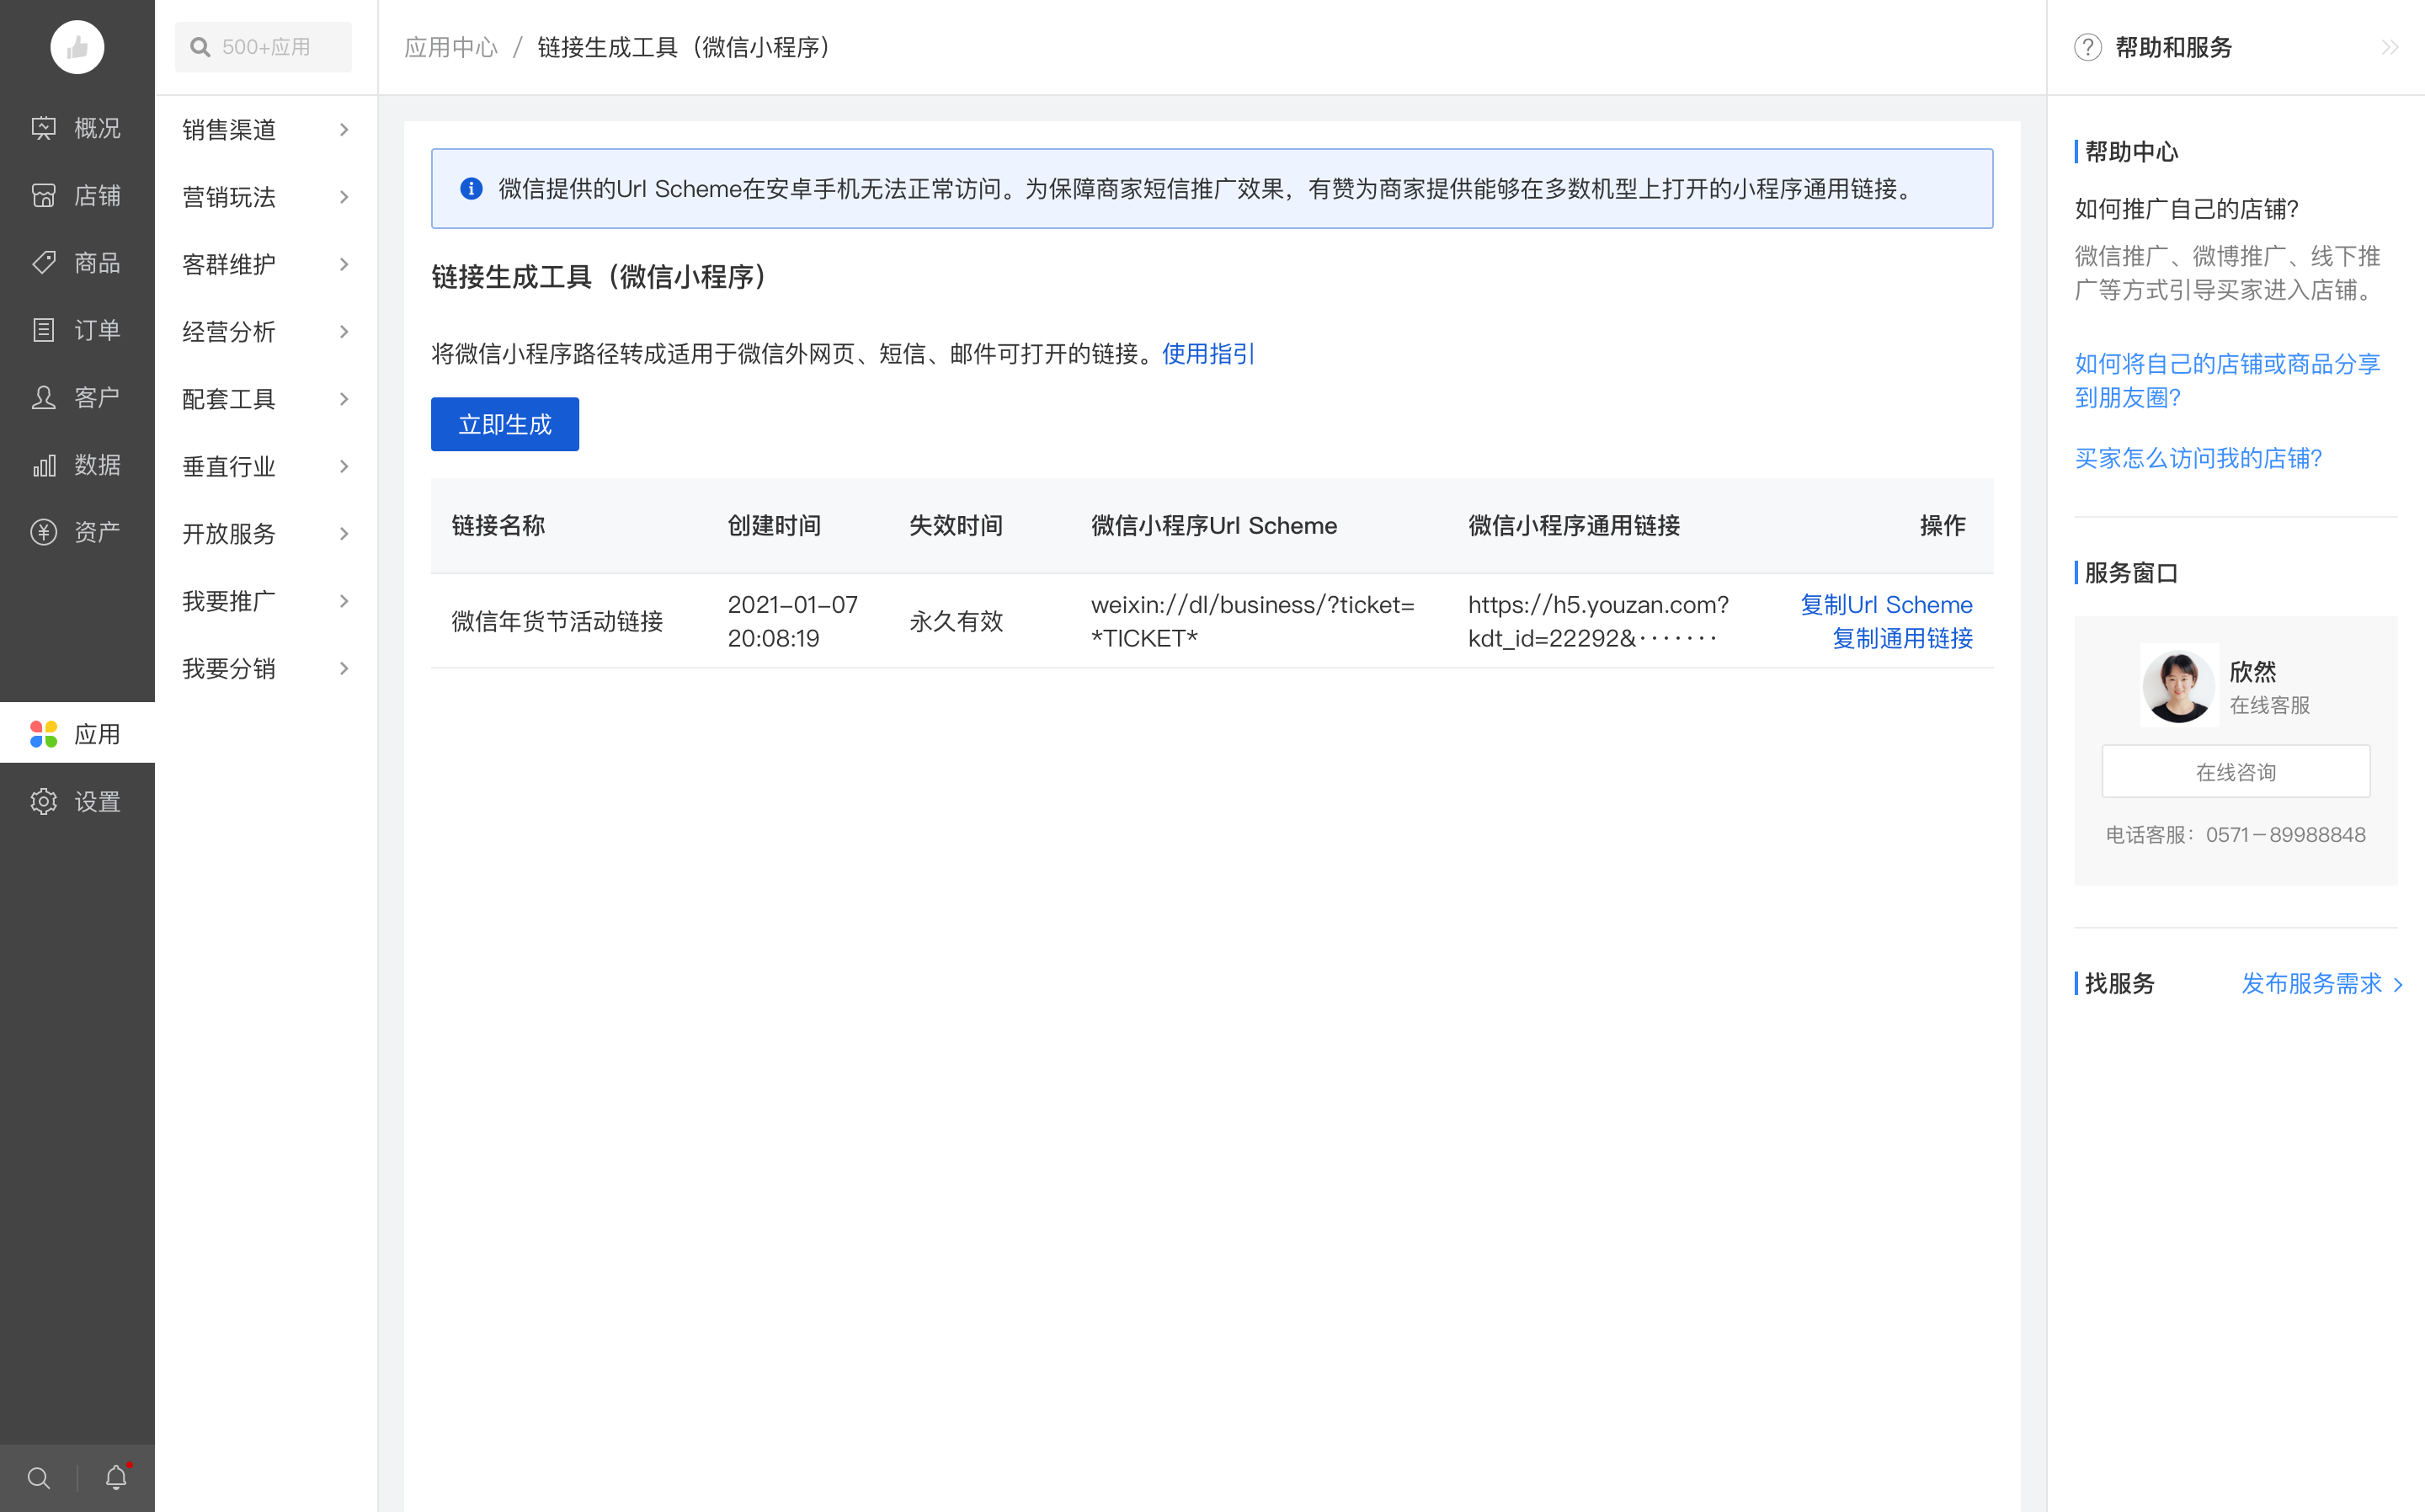Click 复制Url Scheme link

(x=1885, y=604)
